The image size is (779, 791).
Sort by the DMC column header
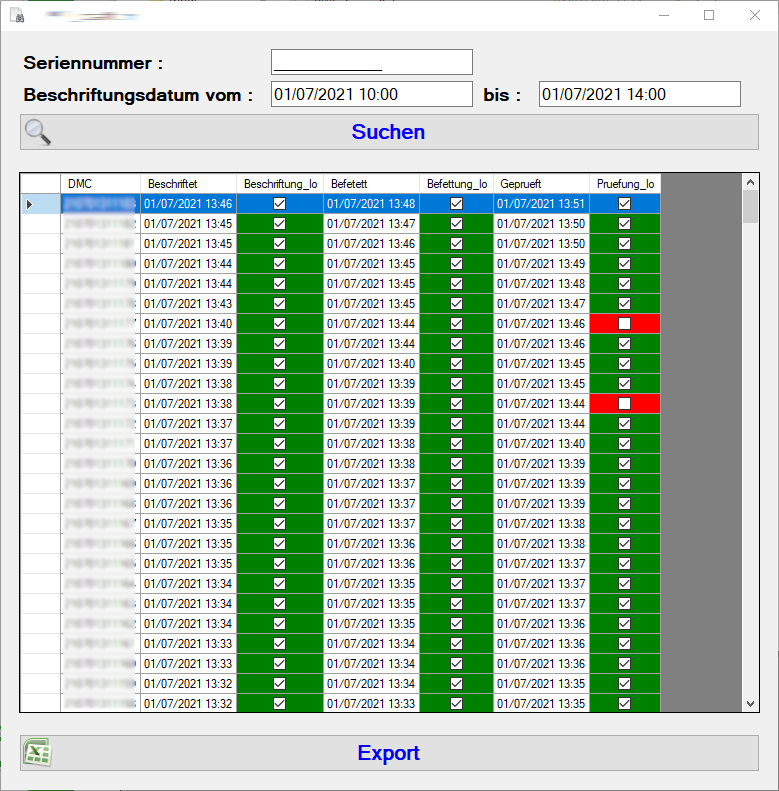[99, 184]
